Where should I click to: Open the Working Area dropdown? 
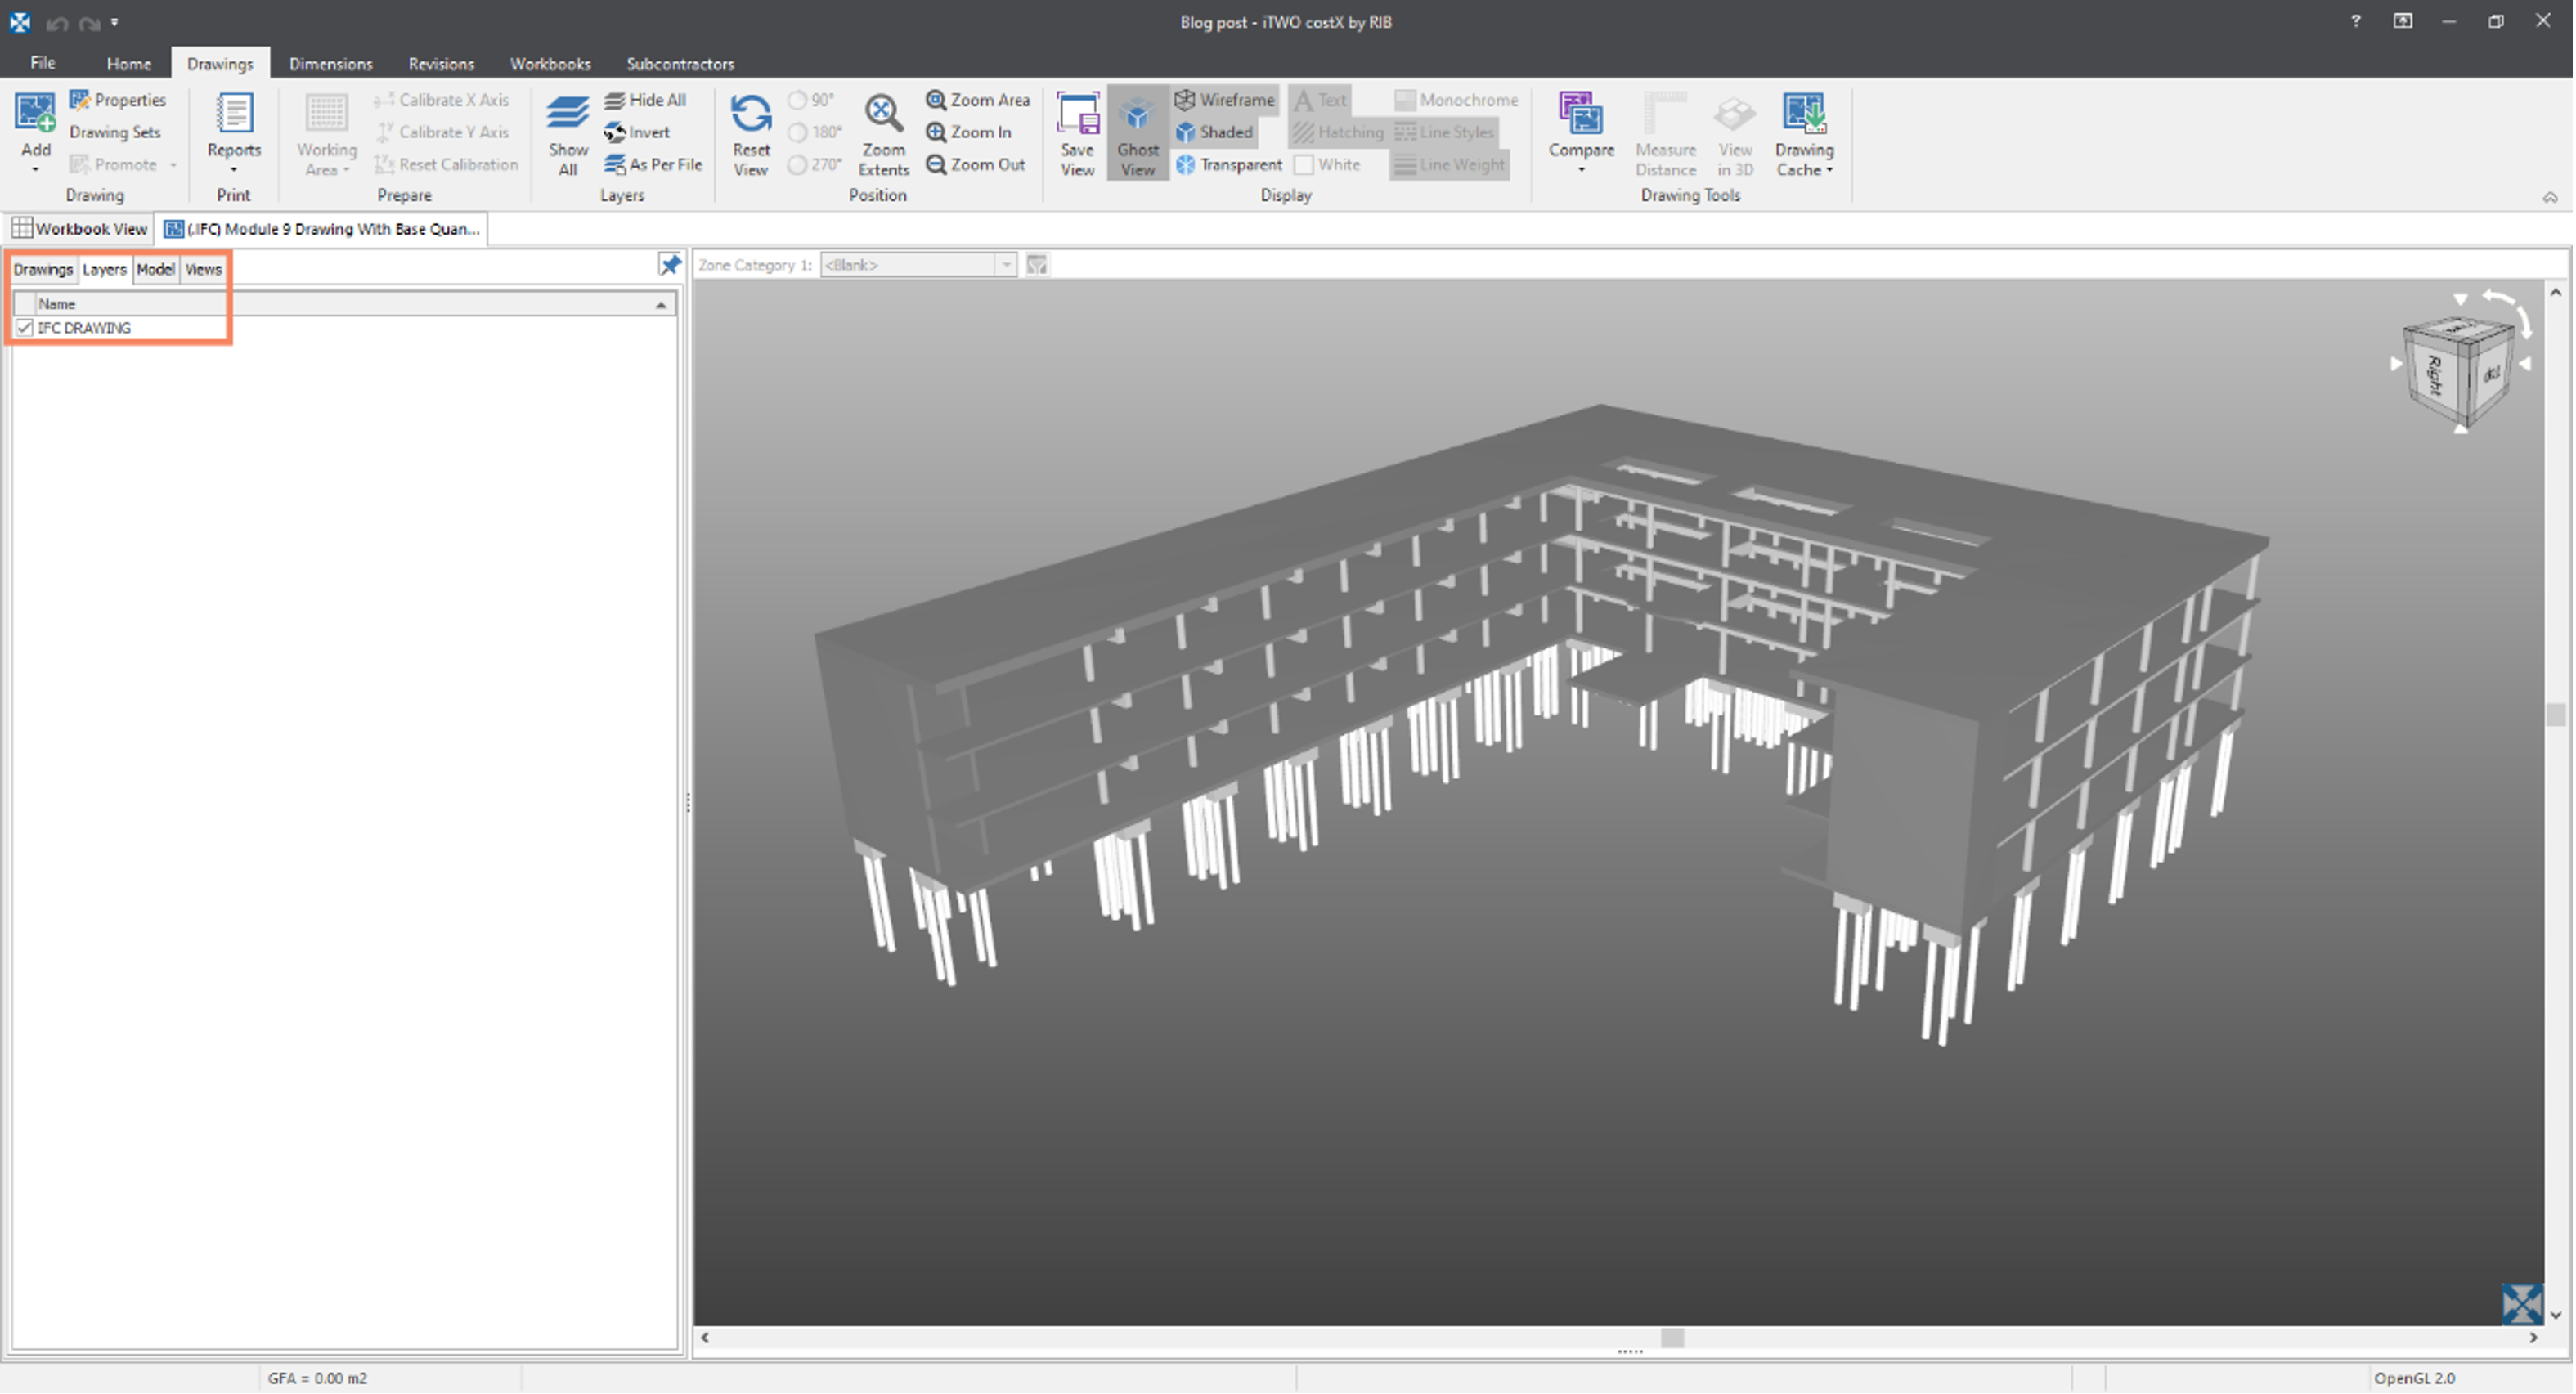click(326, 135)
